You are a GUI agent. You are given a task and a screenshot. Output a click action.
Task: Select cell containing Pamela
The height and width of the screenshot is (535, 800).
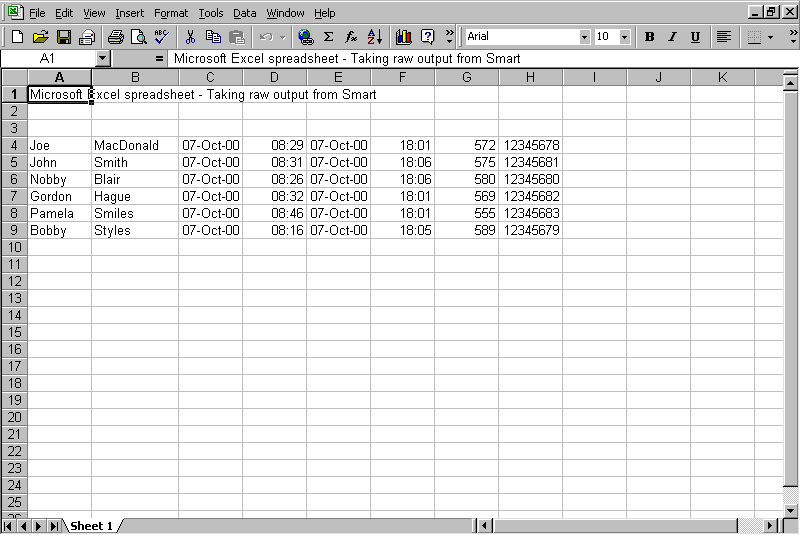point(60,213)
